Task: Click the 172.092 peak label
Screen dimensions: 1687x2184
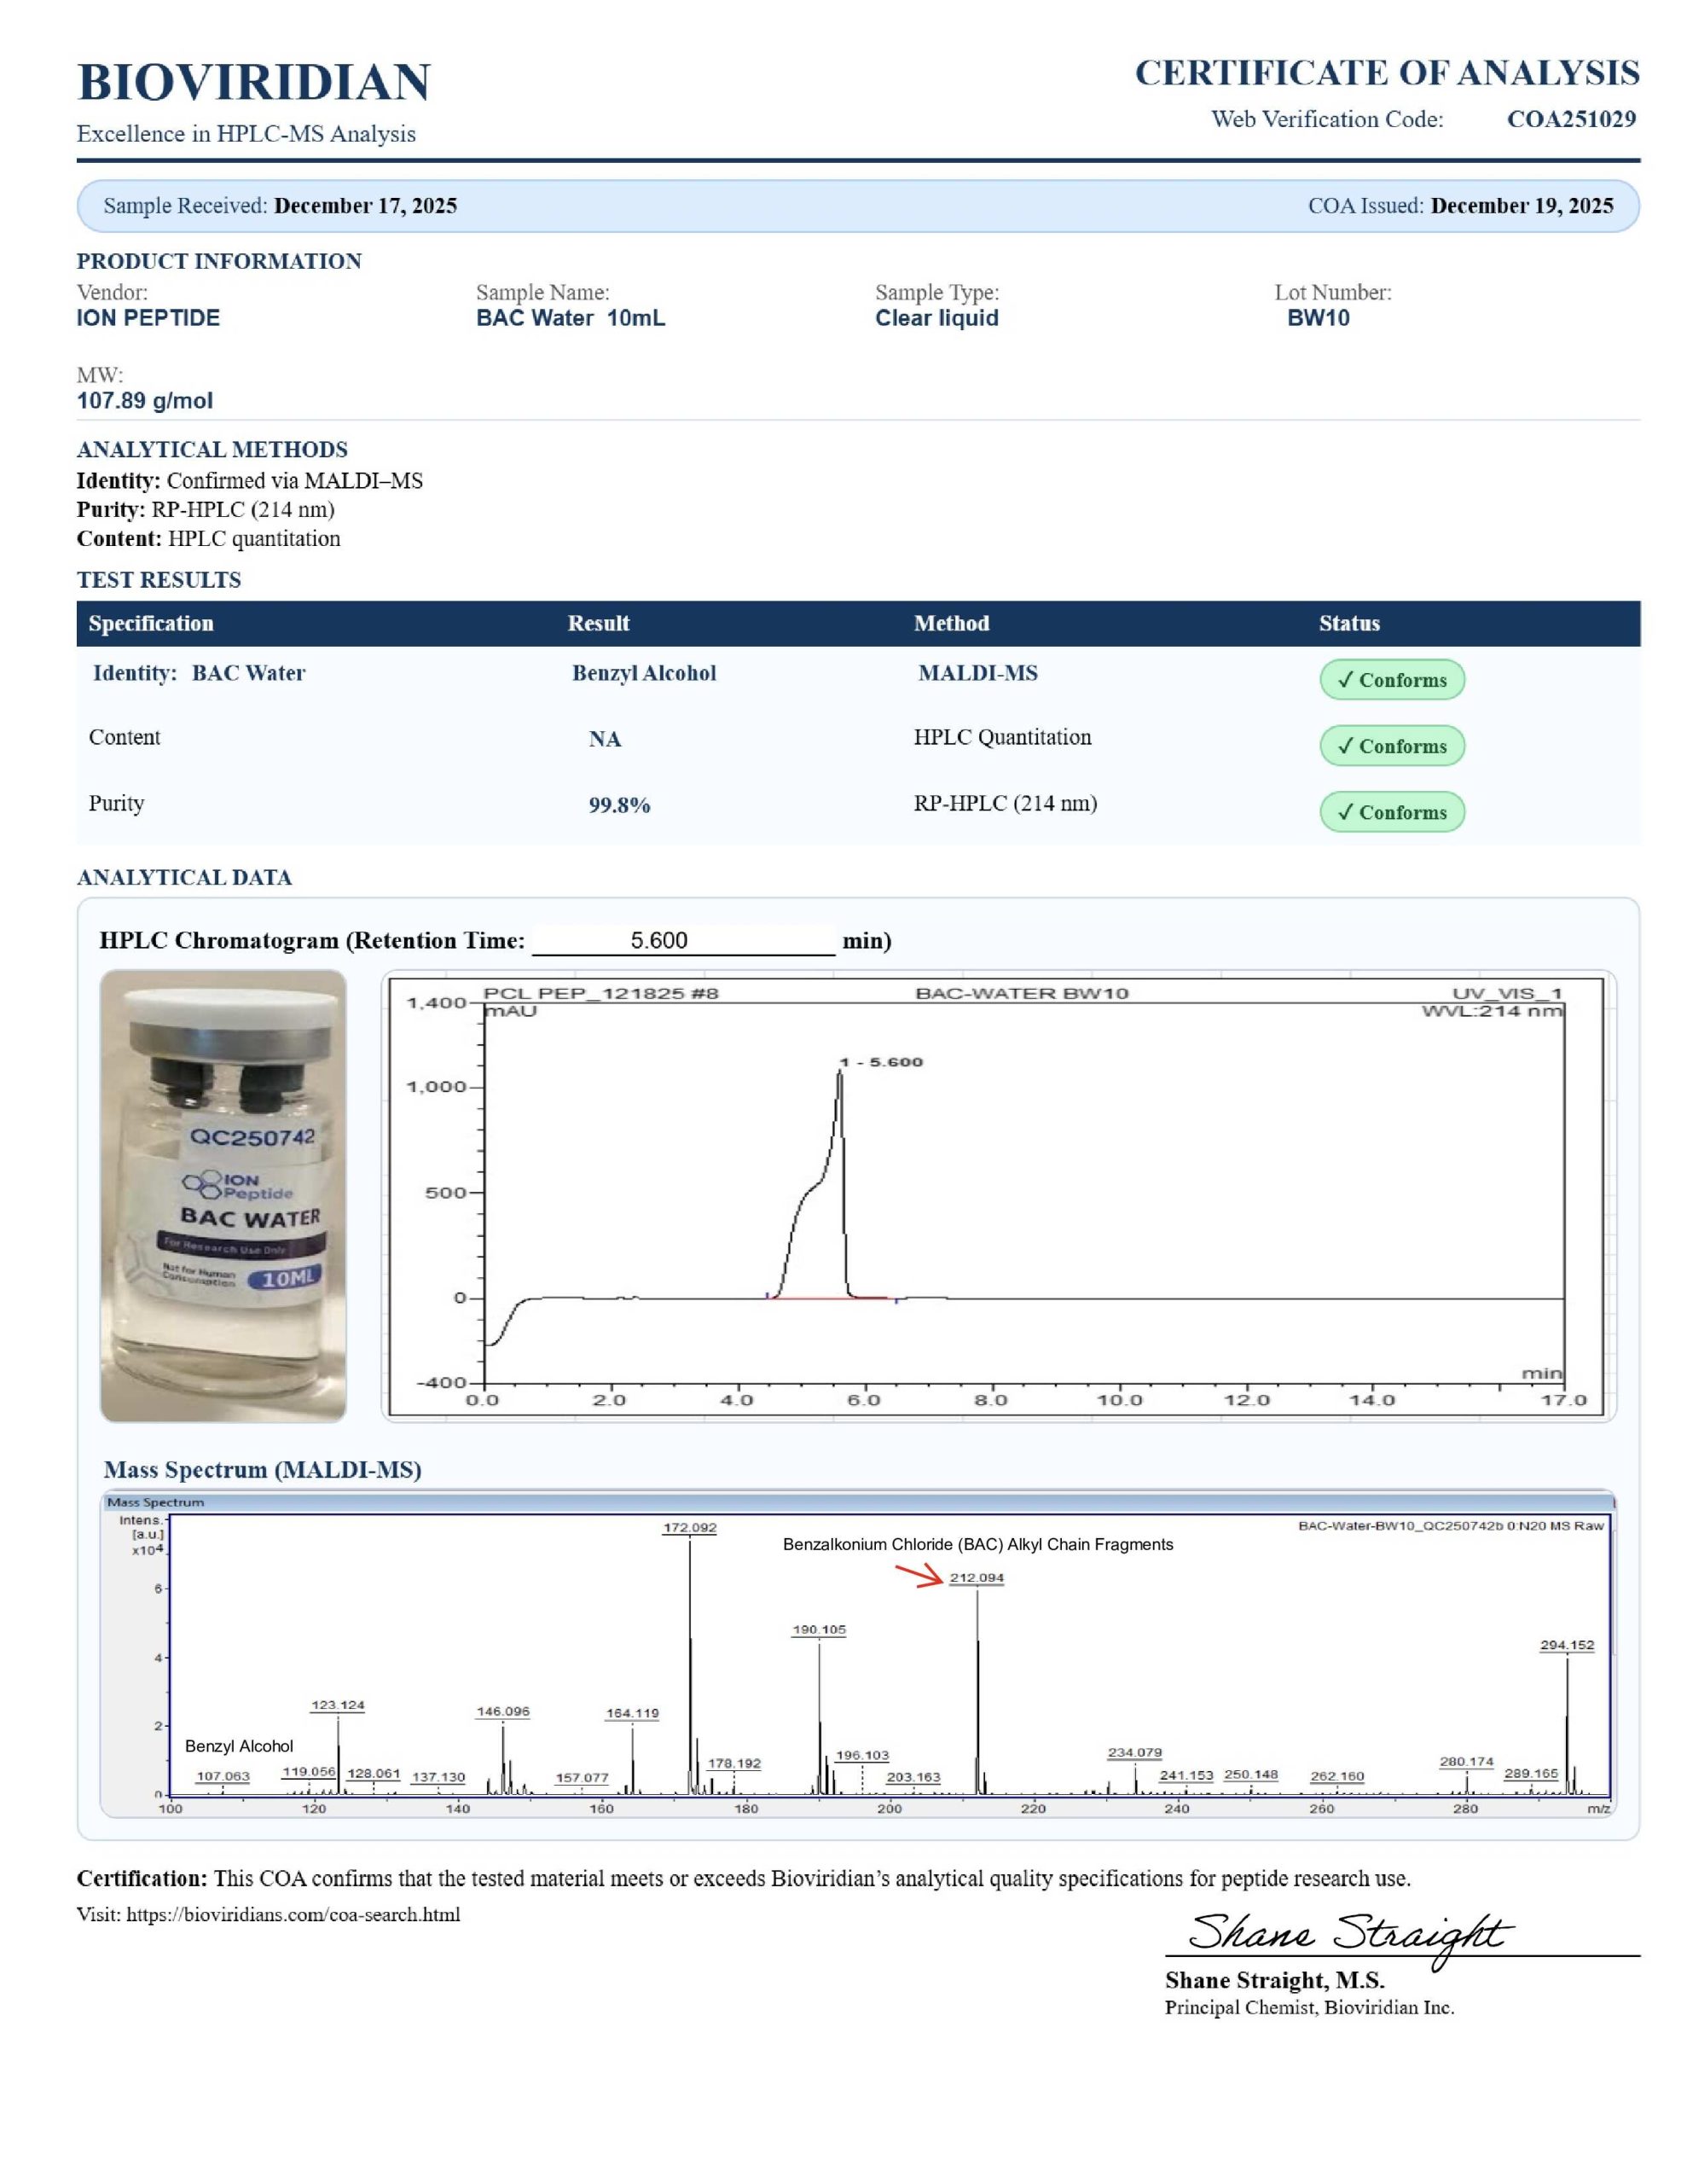Action: point(689,1528)
